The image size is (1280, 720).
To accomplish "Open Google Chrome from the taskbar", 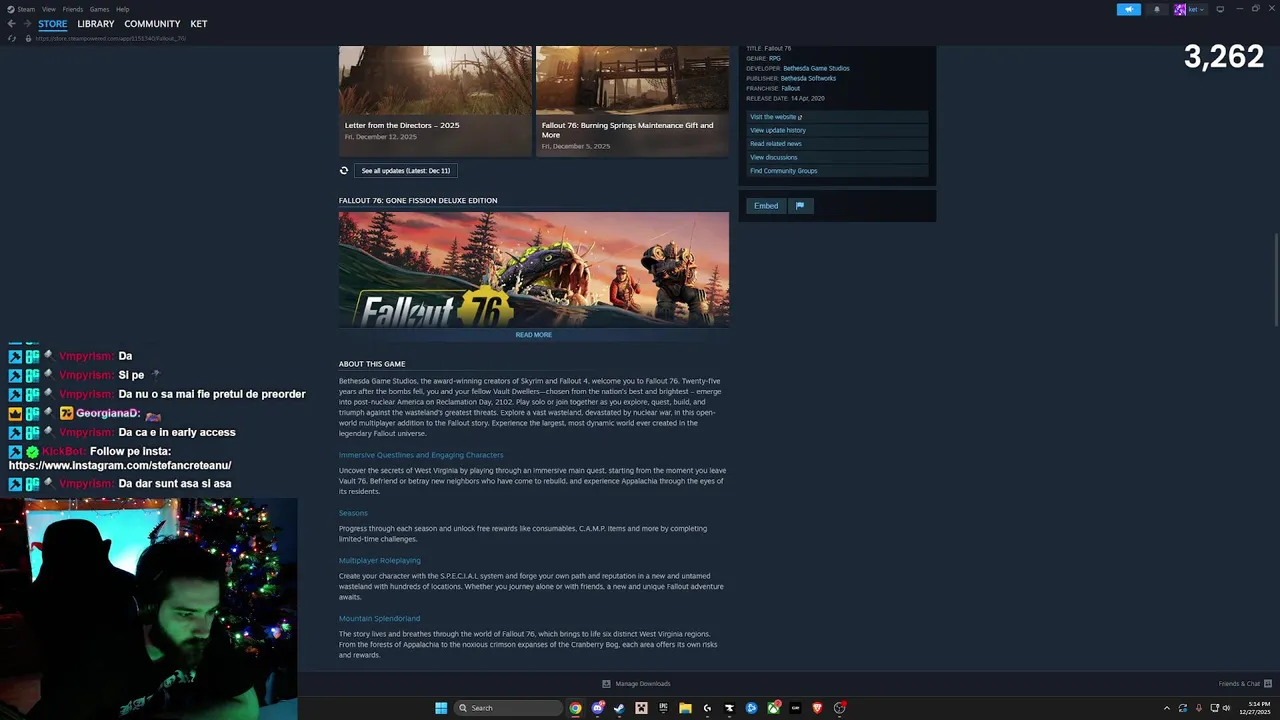I will click(575, 708).
